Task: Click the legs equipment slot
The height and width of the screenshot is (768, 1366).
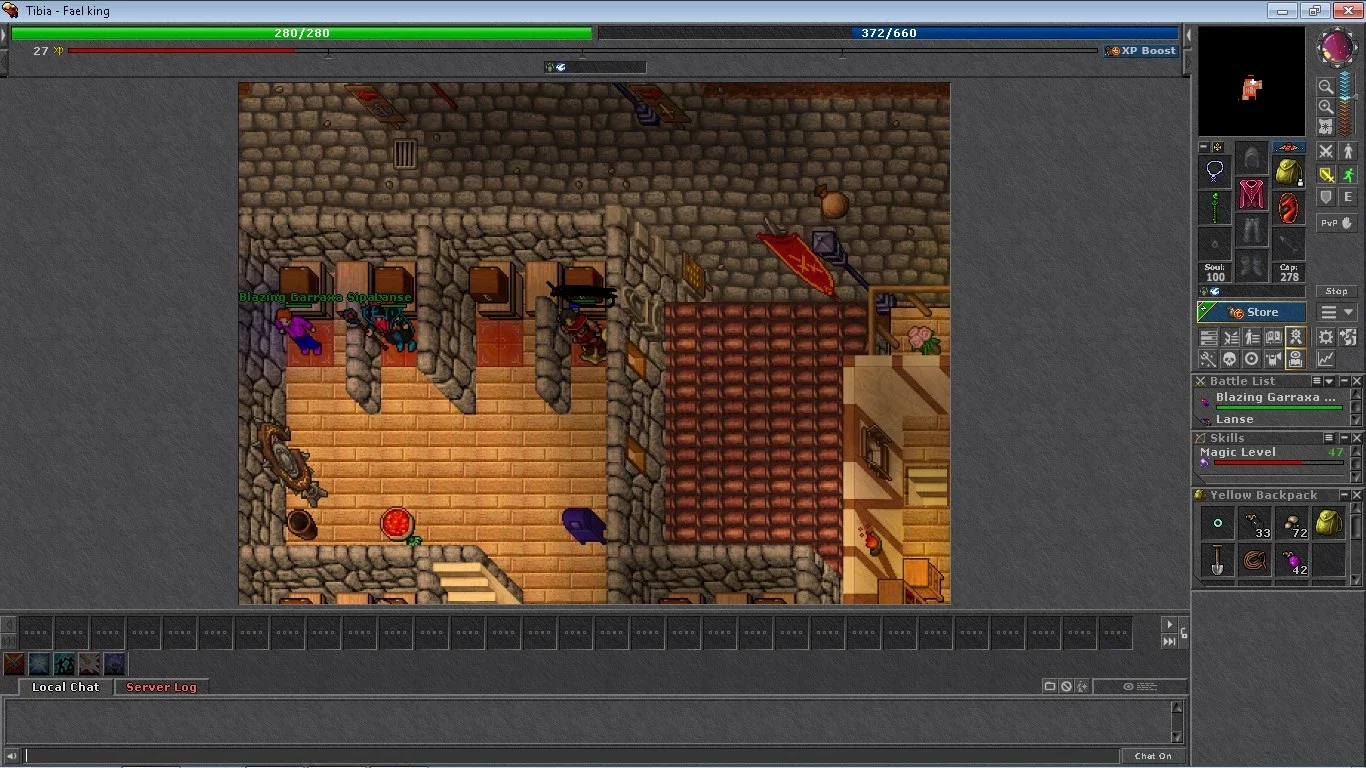Action: [1252, 230]
